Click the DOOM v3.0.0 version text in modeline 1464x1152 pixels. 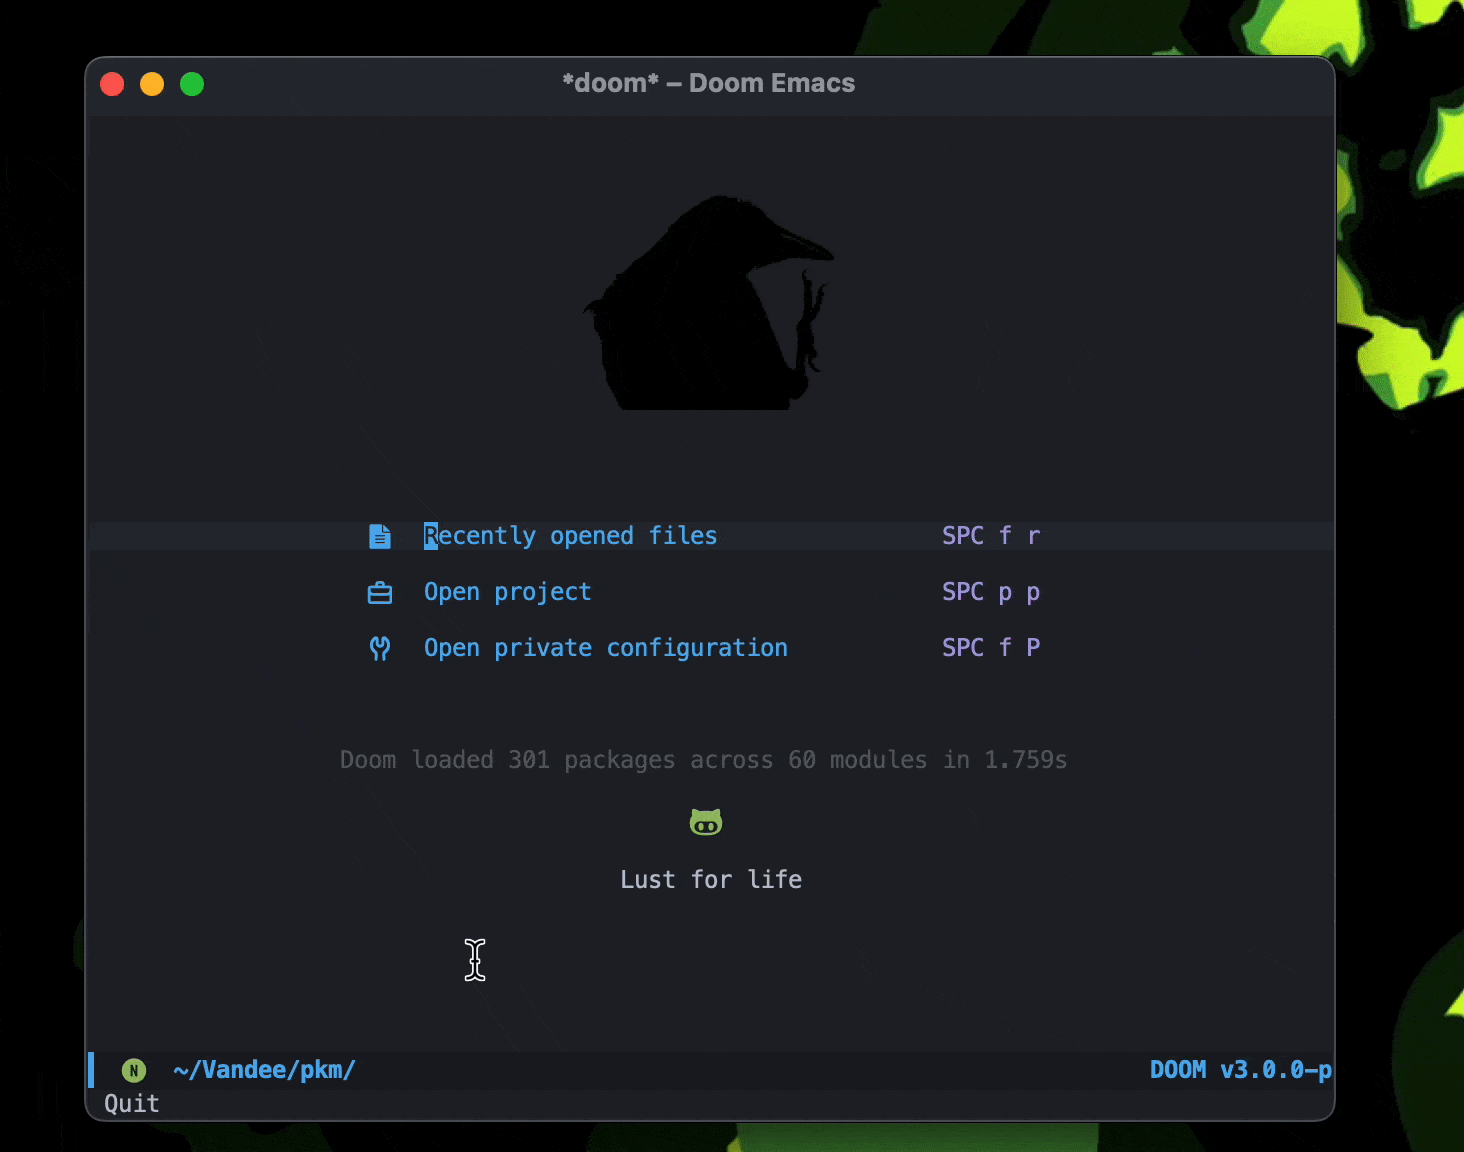tap(1240, 1070)
